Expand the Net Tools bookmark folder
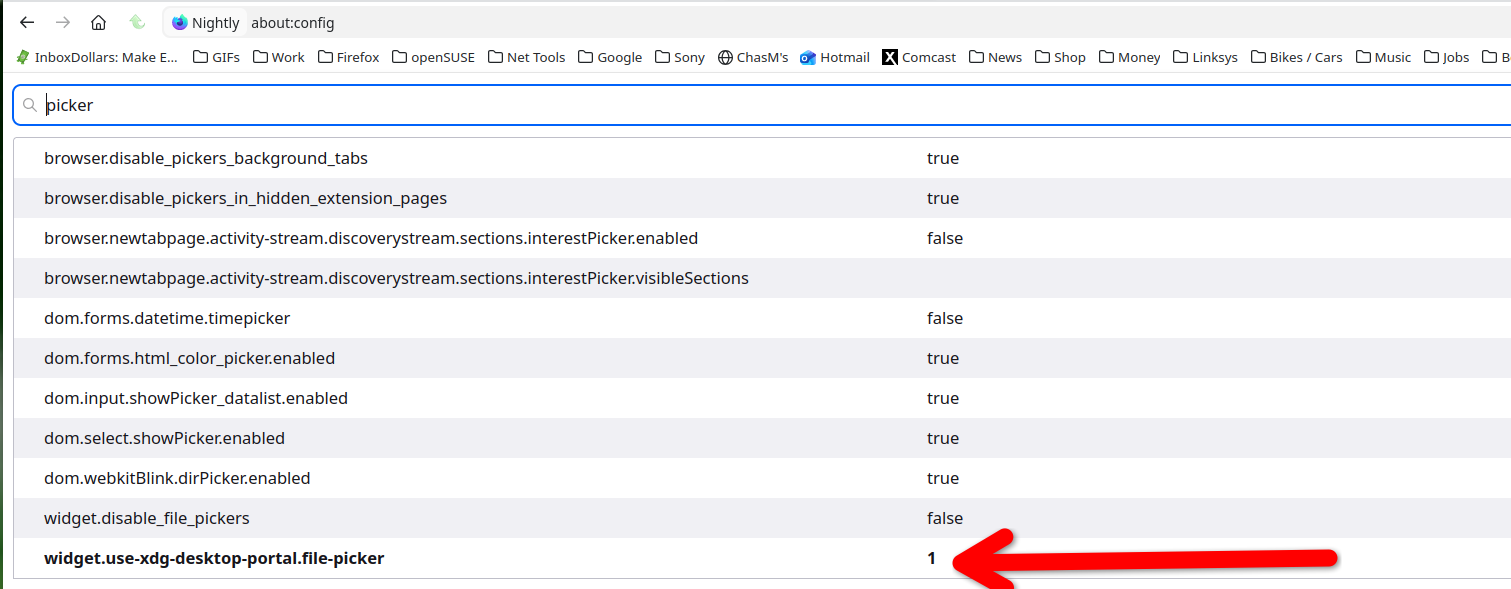Image resolution: width=1511 pixels, height=589 pixels. point(526,57)
